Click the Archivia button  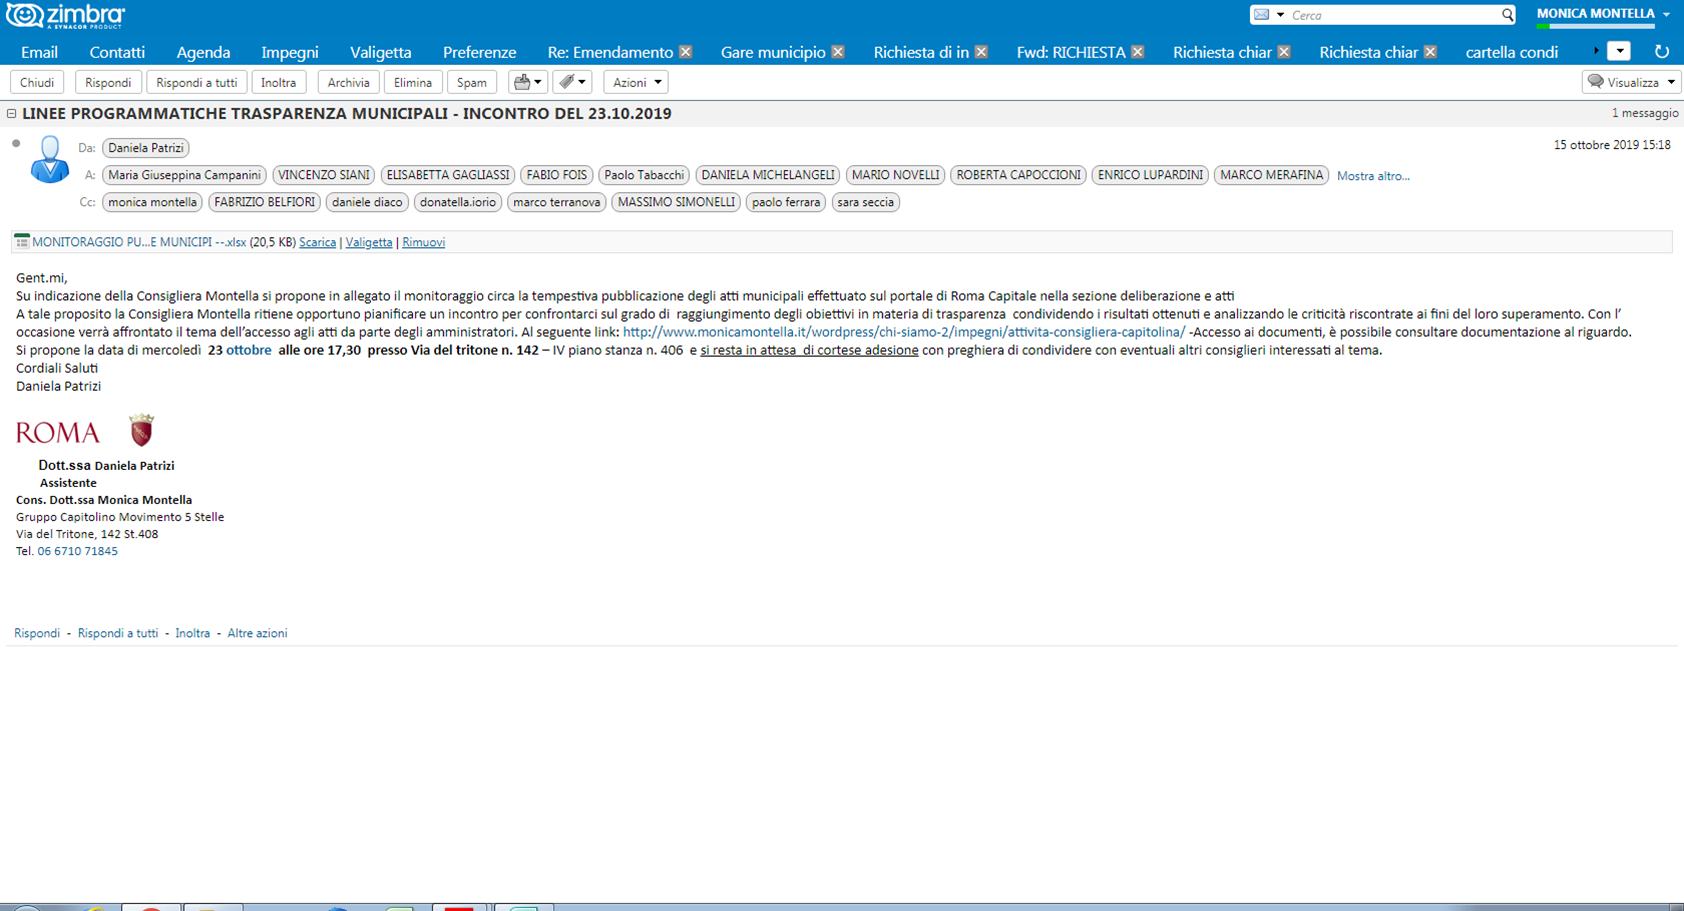348,82
